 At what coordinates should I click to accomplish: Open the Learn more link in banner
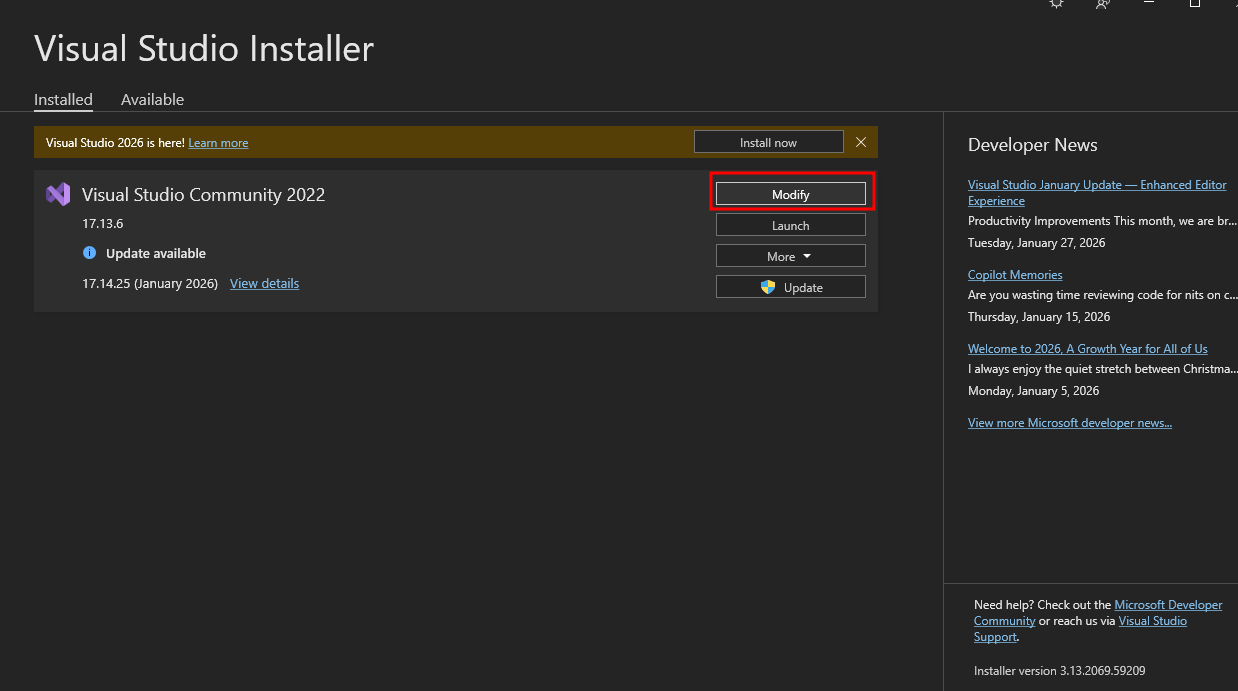pyautogui.click(x=218, y=143)
